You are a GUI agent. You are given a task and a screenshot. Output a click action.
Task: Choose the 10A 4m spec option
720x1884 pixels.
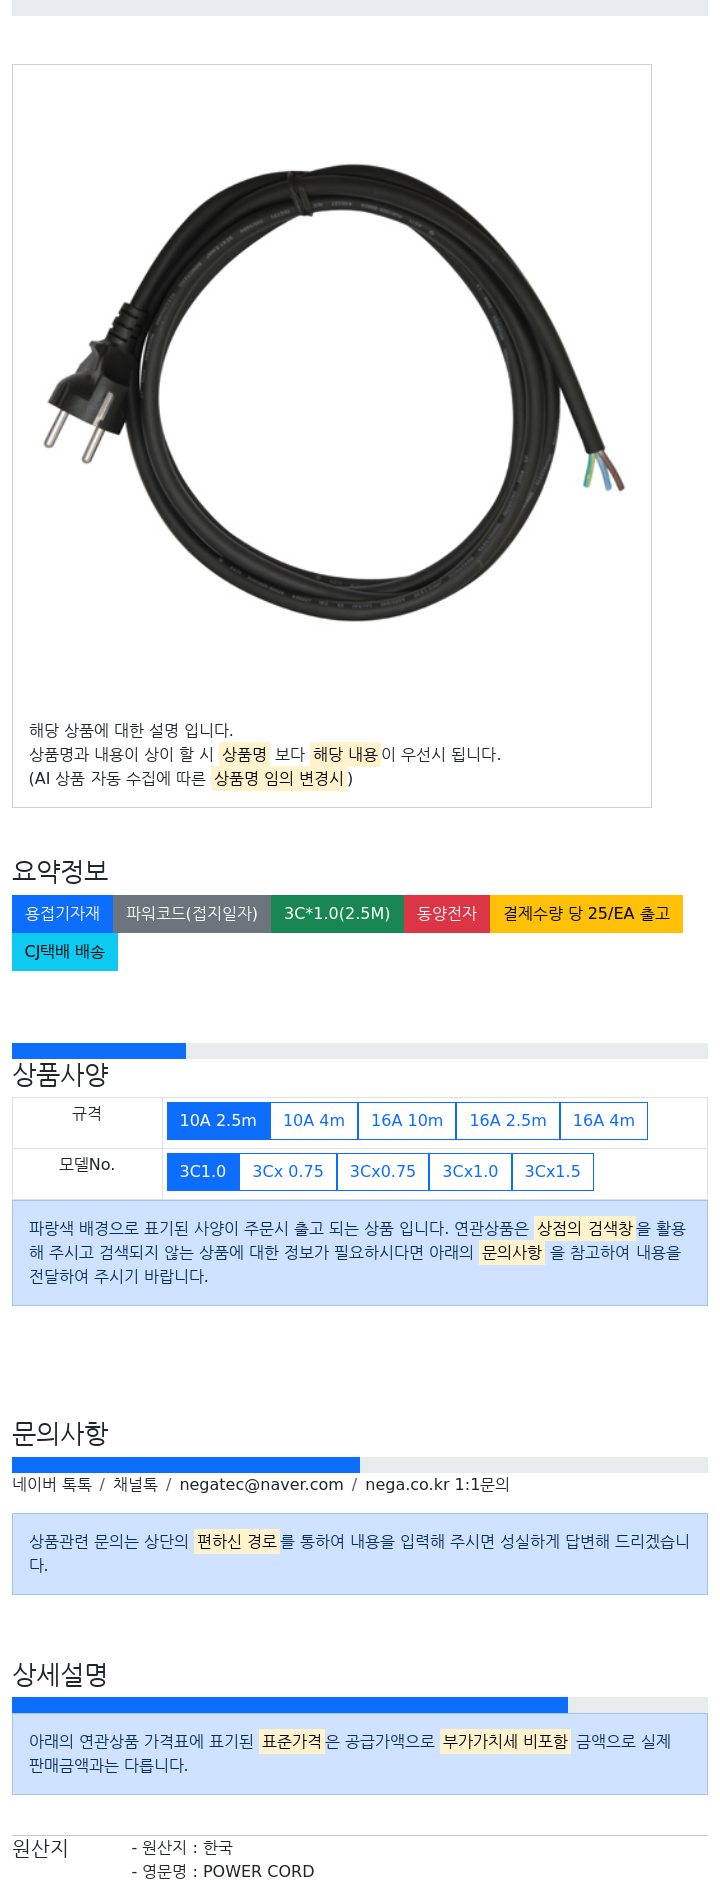[x=314, y=1121]
